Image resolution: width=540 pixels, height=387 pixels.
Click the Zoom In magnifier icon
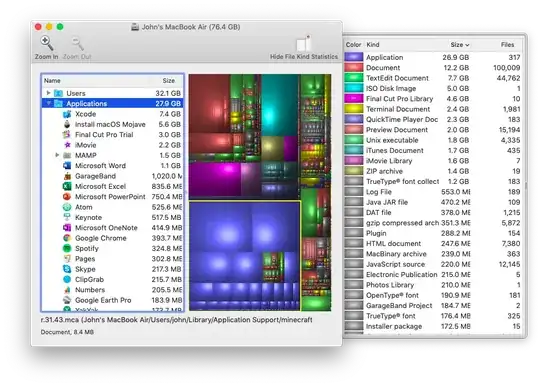pos(46,43)
